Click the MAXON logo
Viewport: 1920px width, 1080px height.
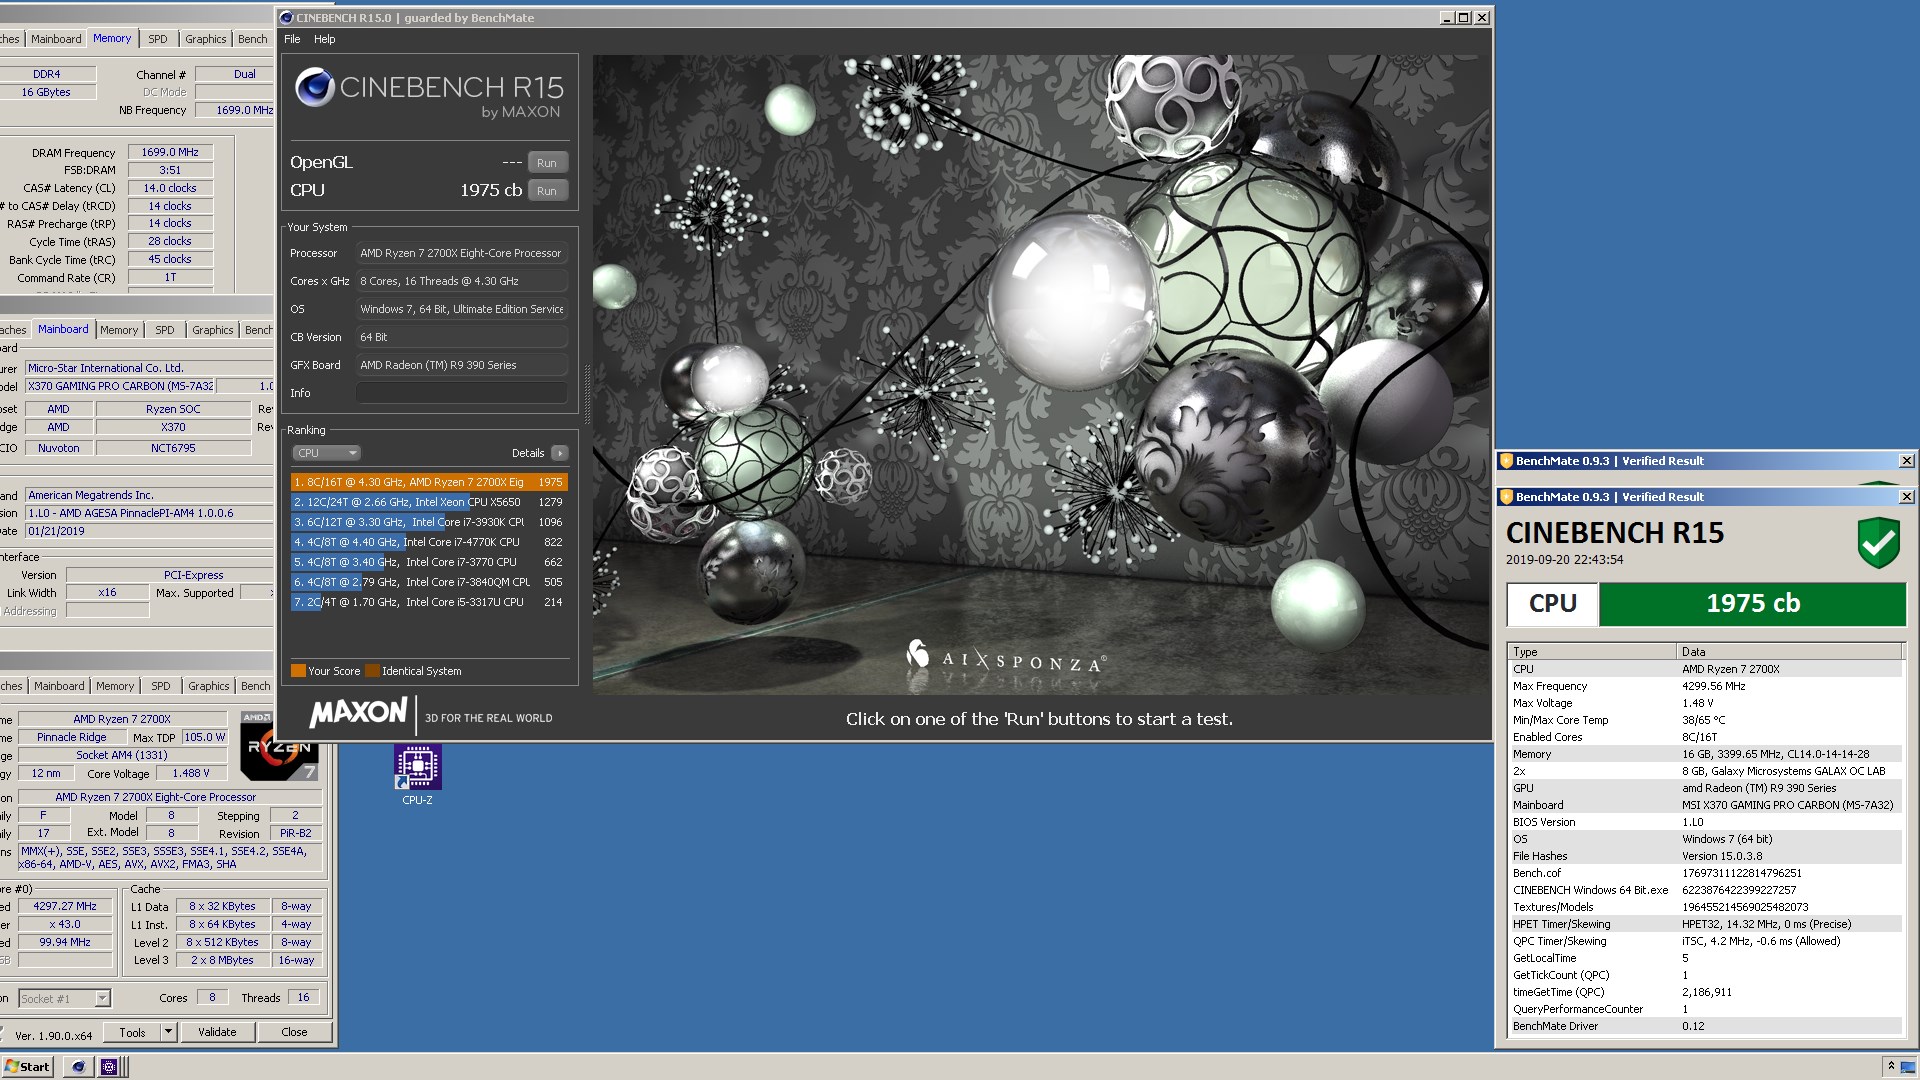(358, 713)
